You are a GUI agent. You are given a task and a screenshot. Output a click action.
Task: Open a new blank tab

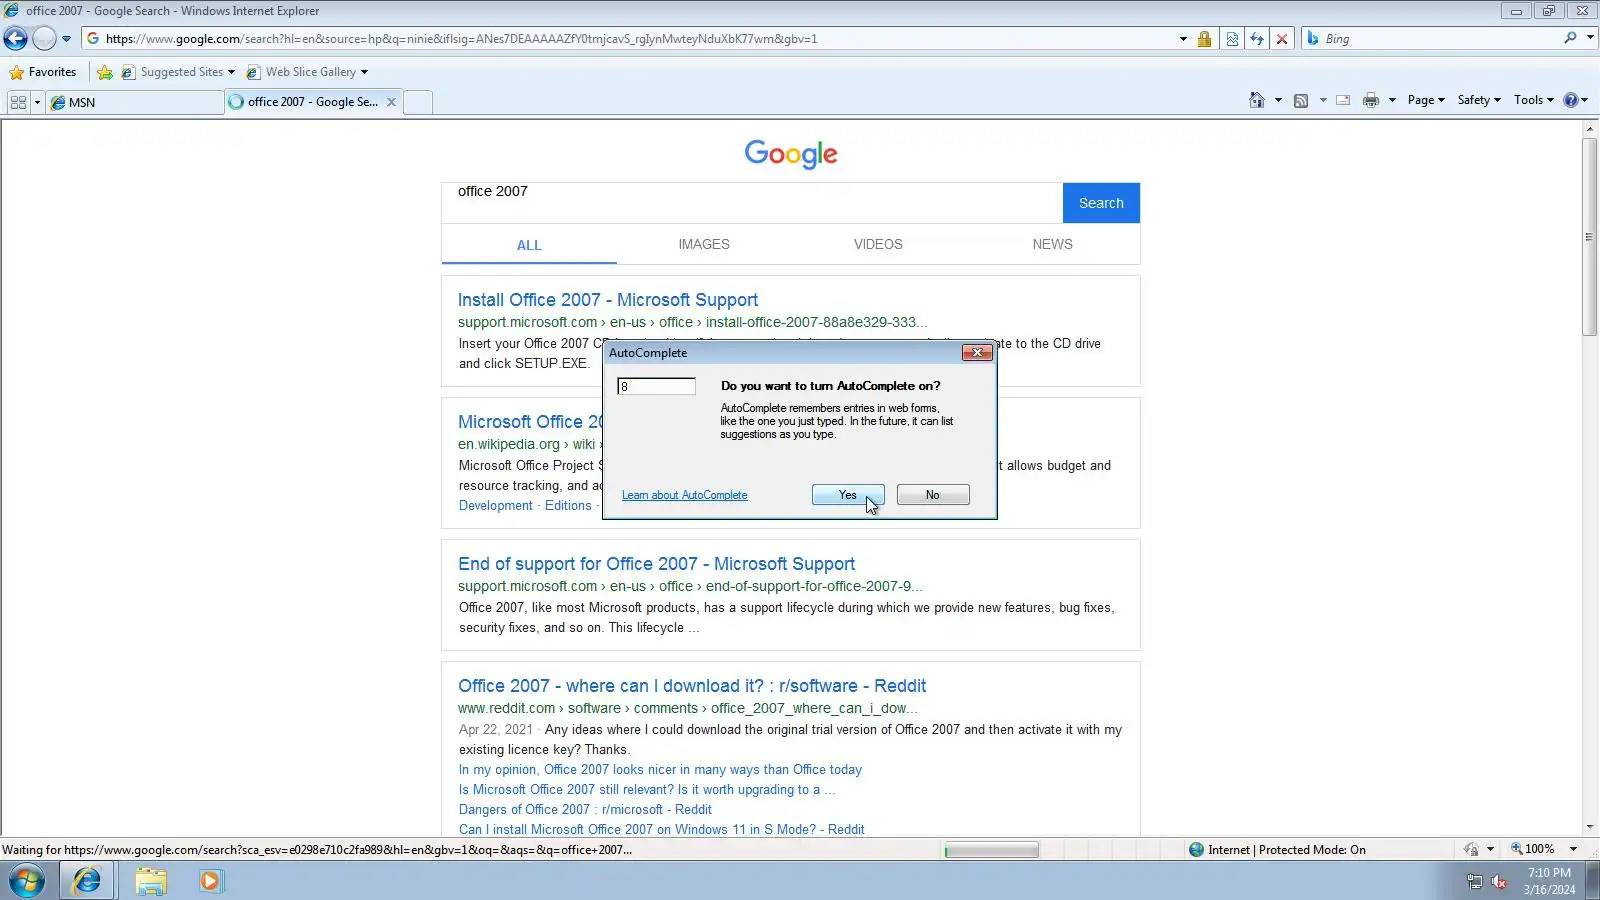click(x=418, y=102)
